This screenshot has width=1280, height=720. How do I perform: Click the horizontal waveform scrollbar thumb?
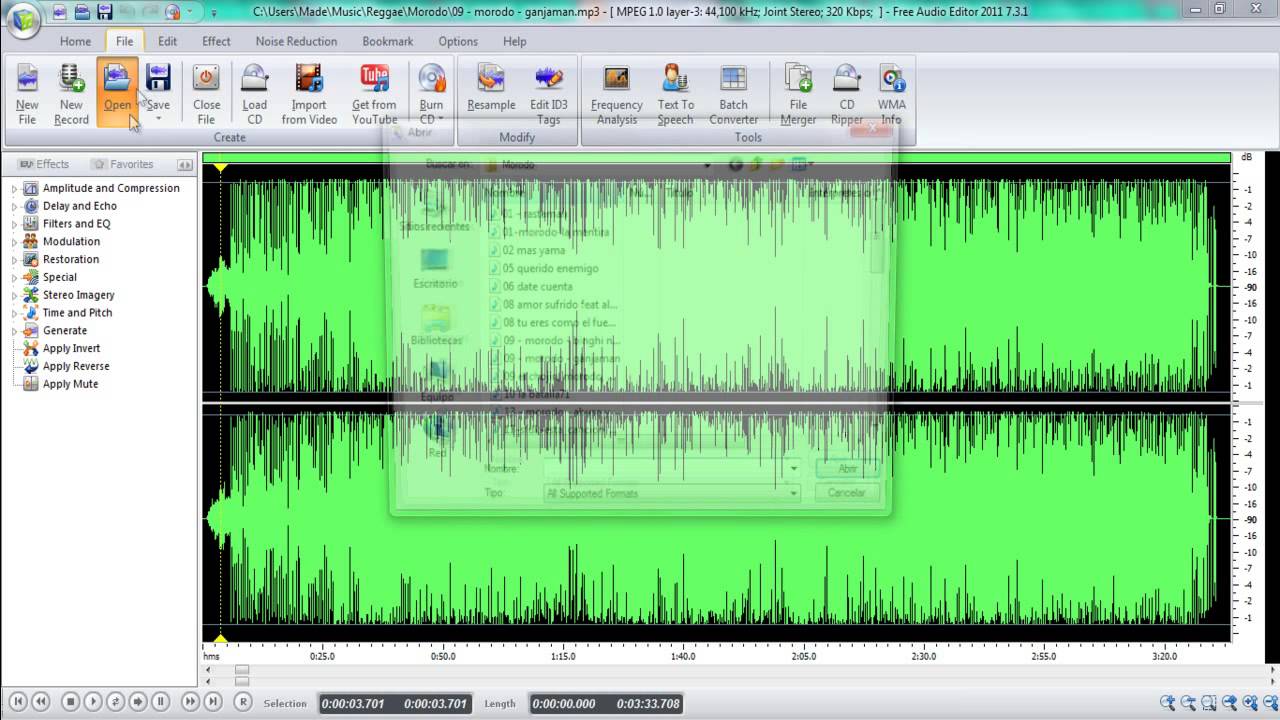coord(242,671)
